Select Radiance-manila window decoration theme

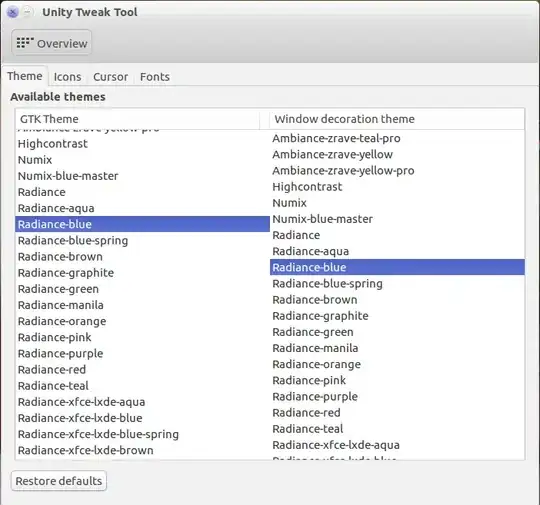397,348
